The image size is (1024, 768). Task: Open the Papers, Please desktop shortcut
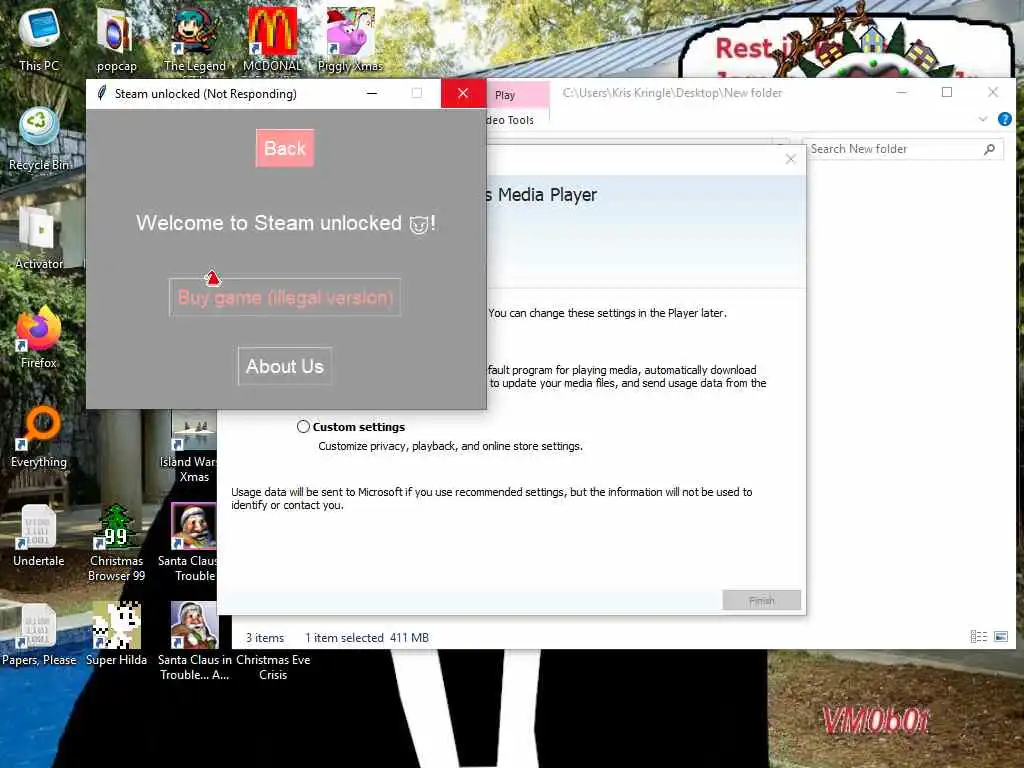[x=39, y=635]
